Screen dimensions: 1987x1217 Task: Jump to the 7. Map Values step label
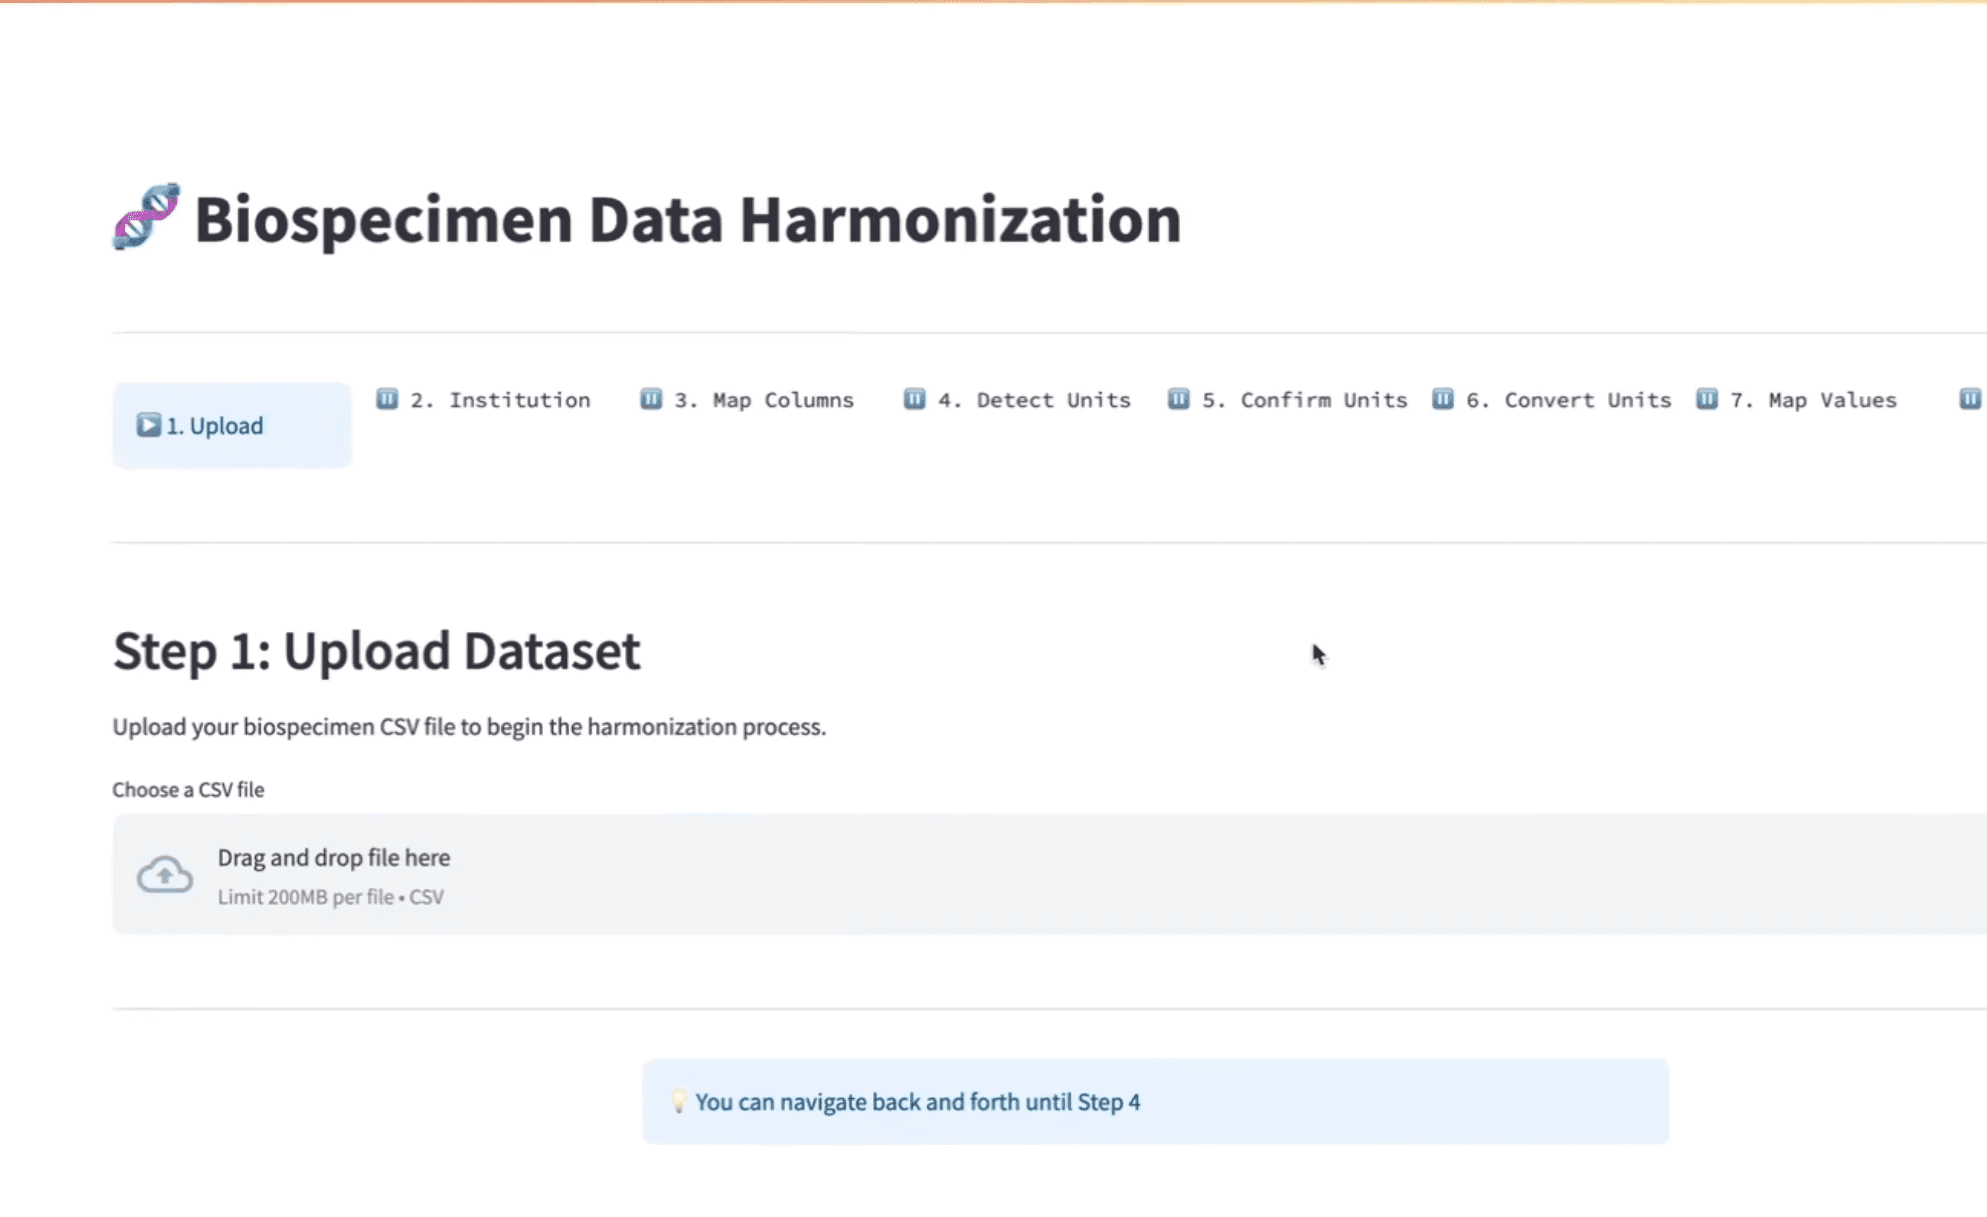(1832, 400)
